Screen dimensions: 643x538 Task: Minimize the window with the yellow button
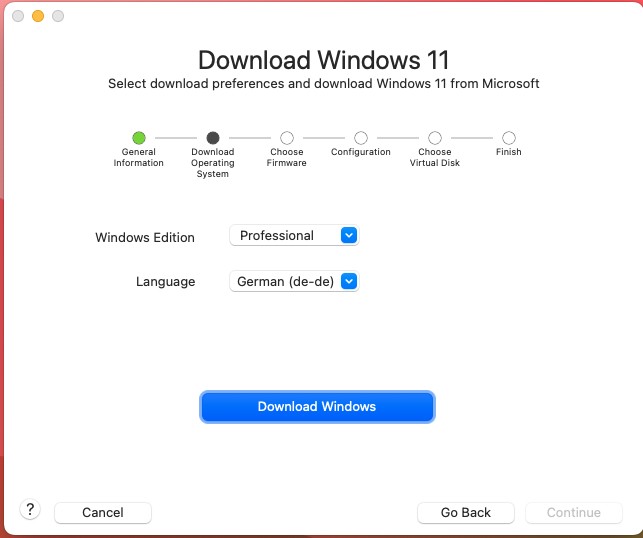[38, 16]
